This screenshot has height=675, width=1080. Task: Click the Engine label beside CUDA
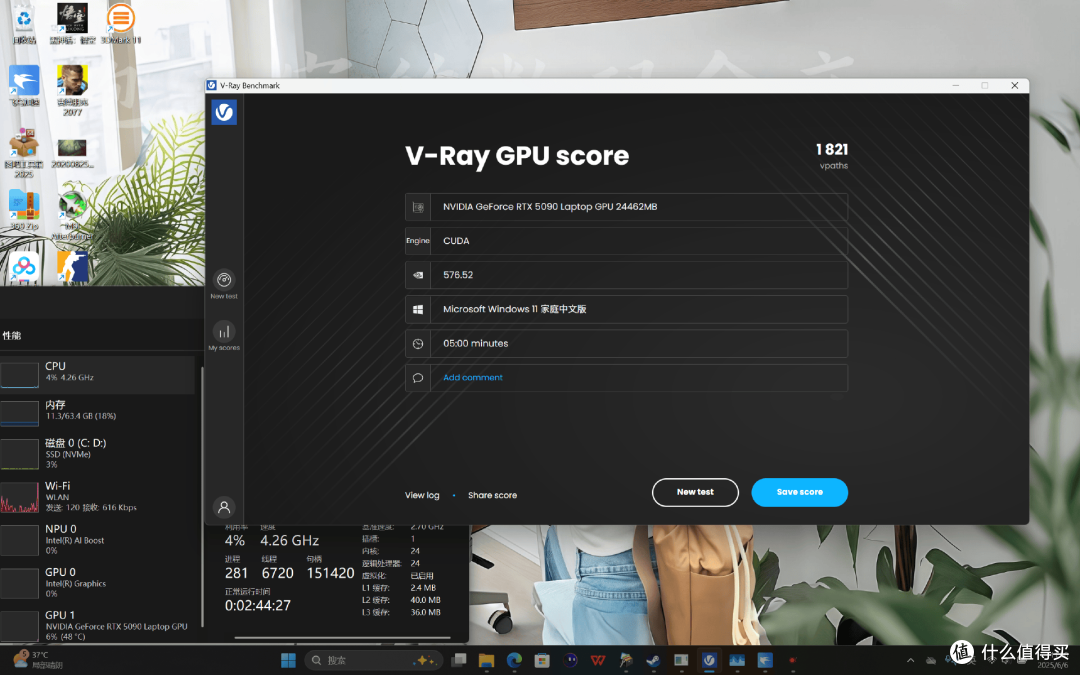(417, 241)
